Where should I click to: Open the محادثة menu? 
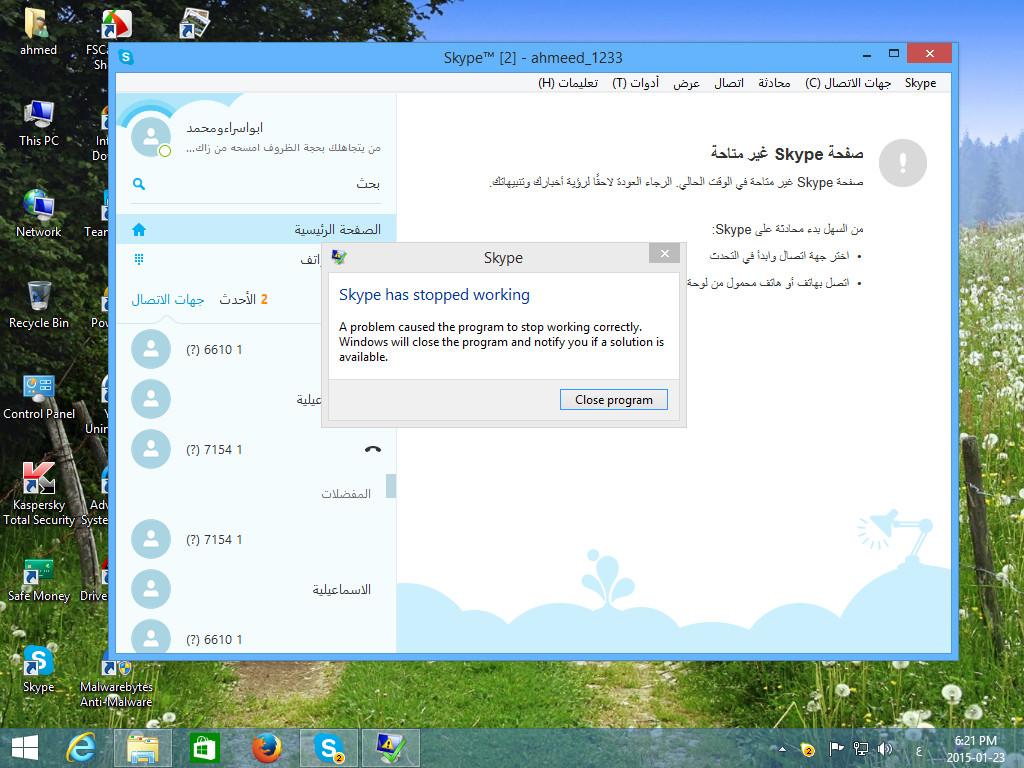[774, 83]
